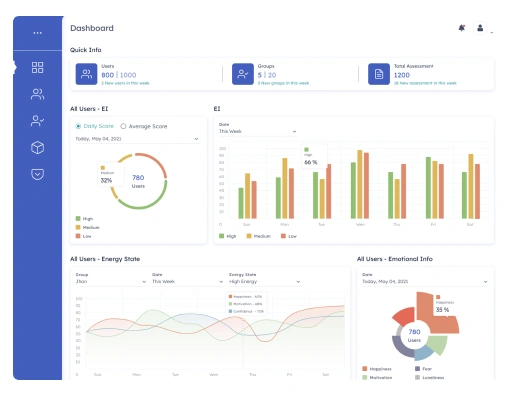Select the Daily Score radio button
This screenshot has width=519, height=395.
click(x=78, y=126)
